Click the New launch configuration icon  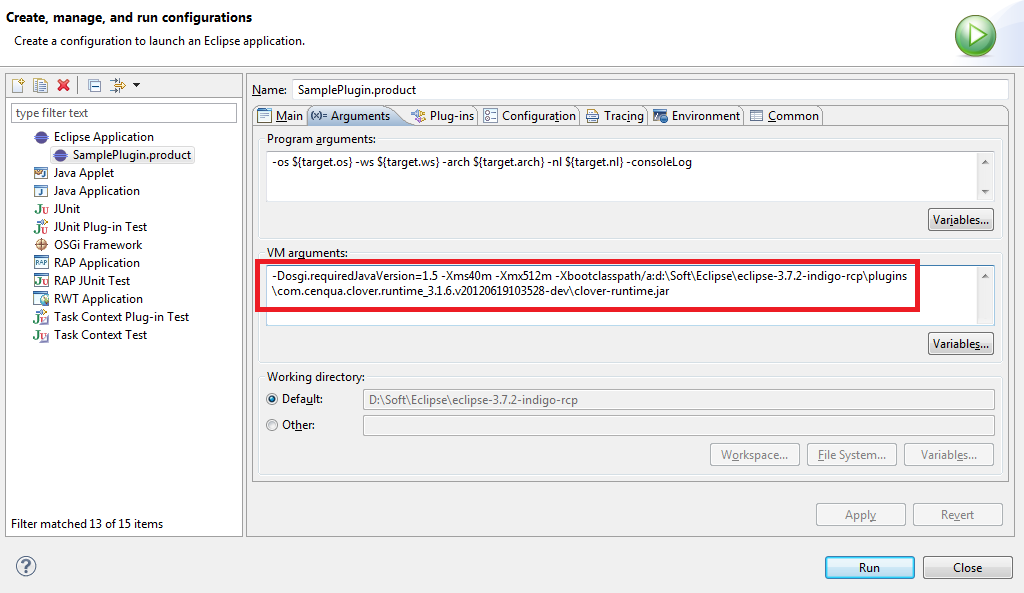(x=17, y=86)
